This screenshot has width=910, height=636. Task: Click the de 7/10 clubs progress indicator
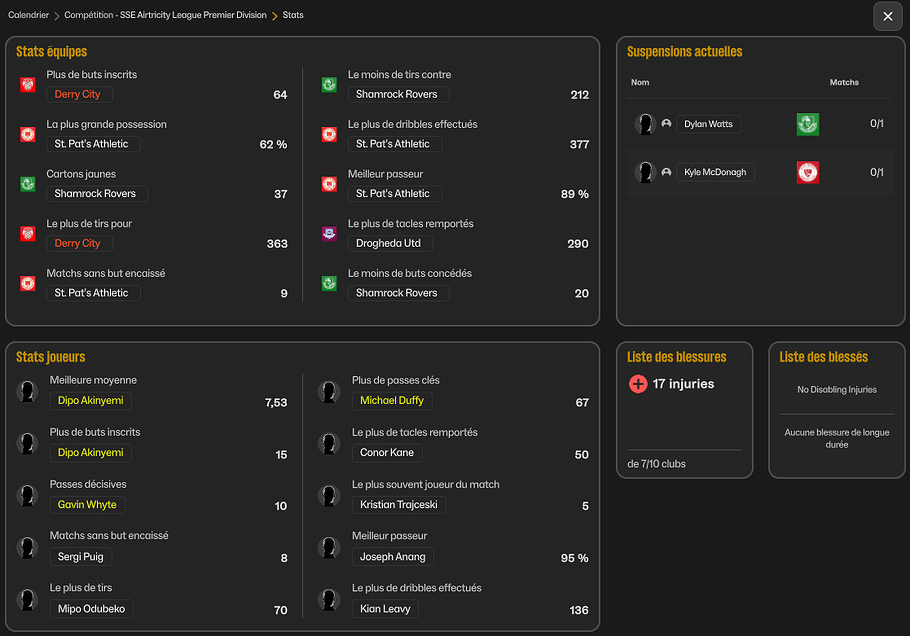(x=659, y=463)
